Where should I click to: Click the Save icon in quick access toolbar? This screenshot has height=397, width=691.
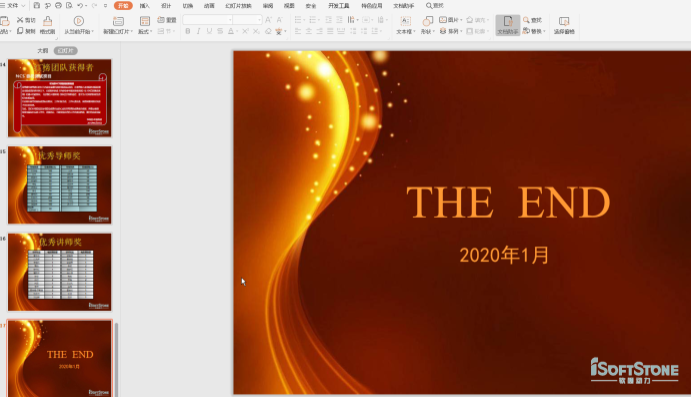point(37,6)
